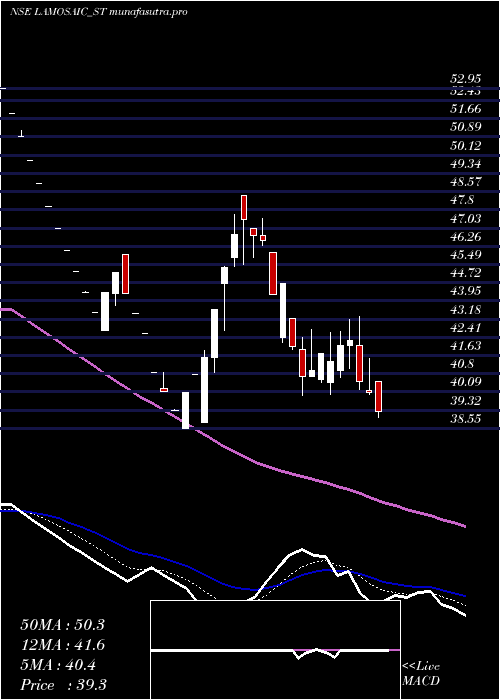Select the 40.09 price axis label
500x700 pixels.
466,383
